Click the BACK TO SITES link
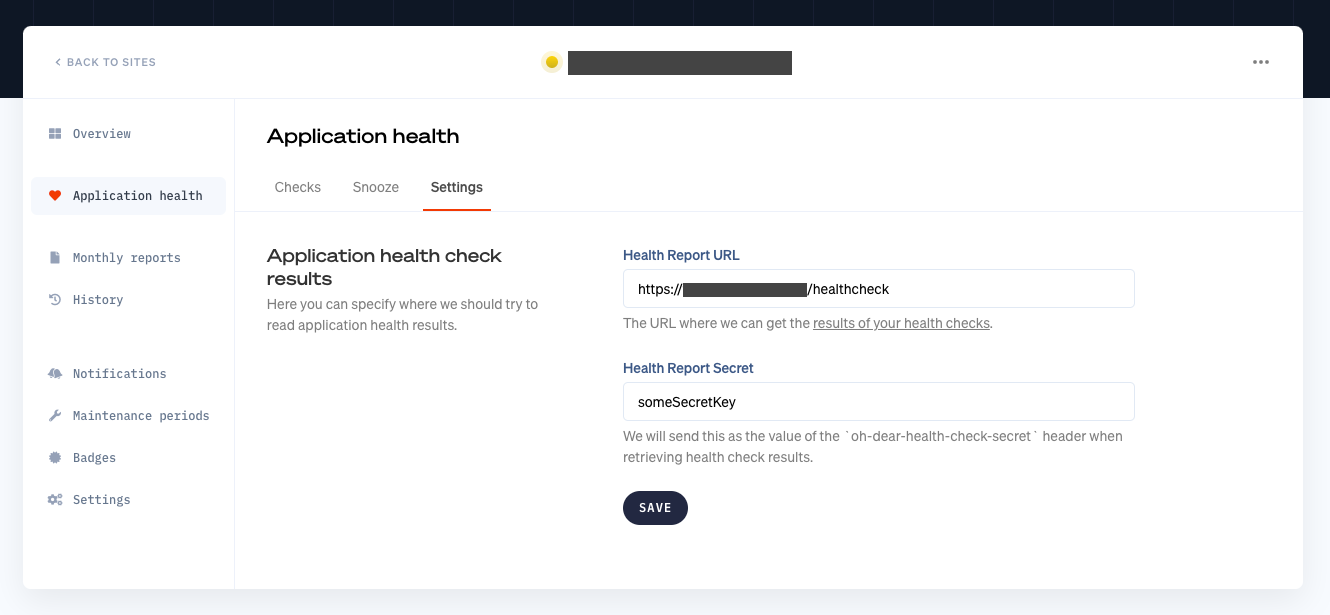Viewport: 1330px width, 615px height. (110, 61)
